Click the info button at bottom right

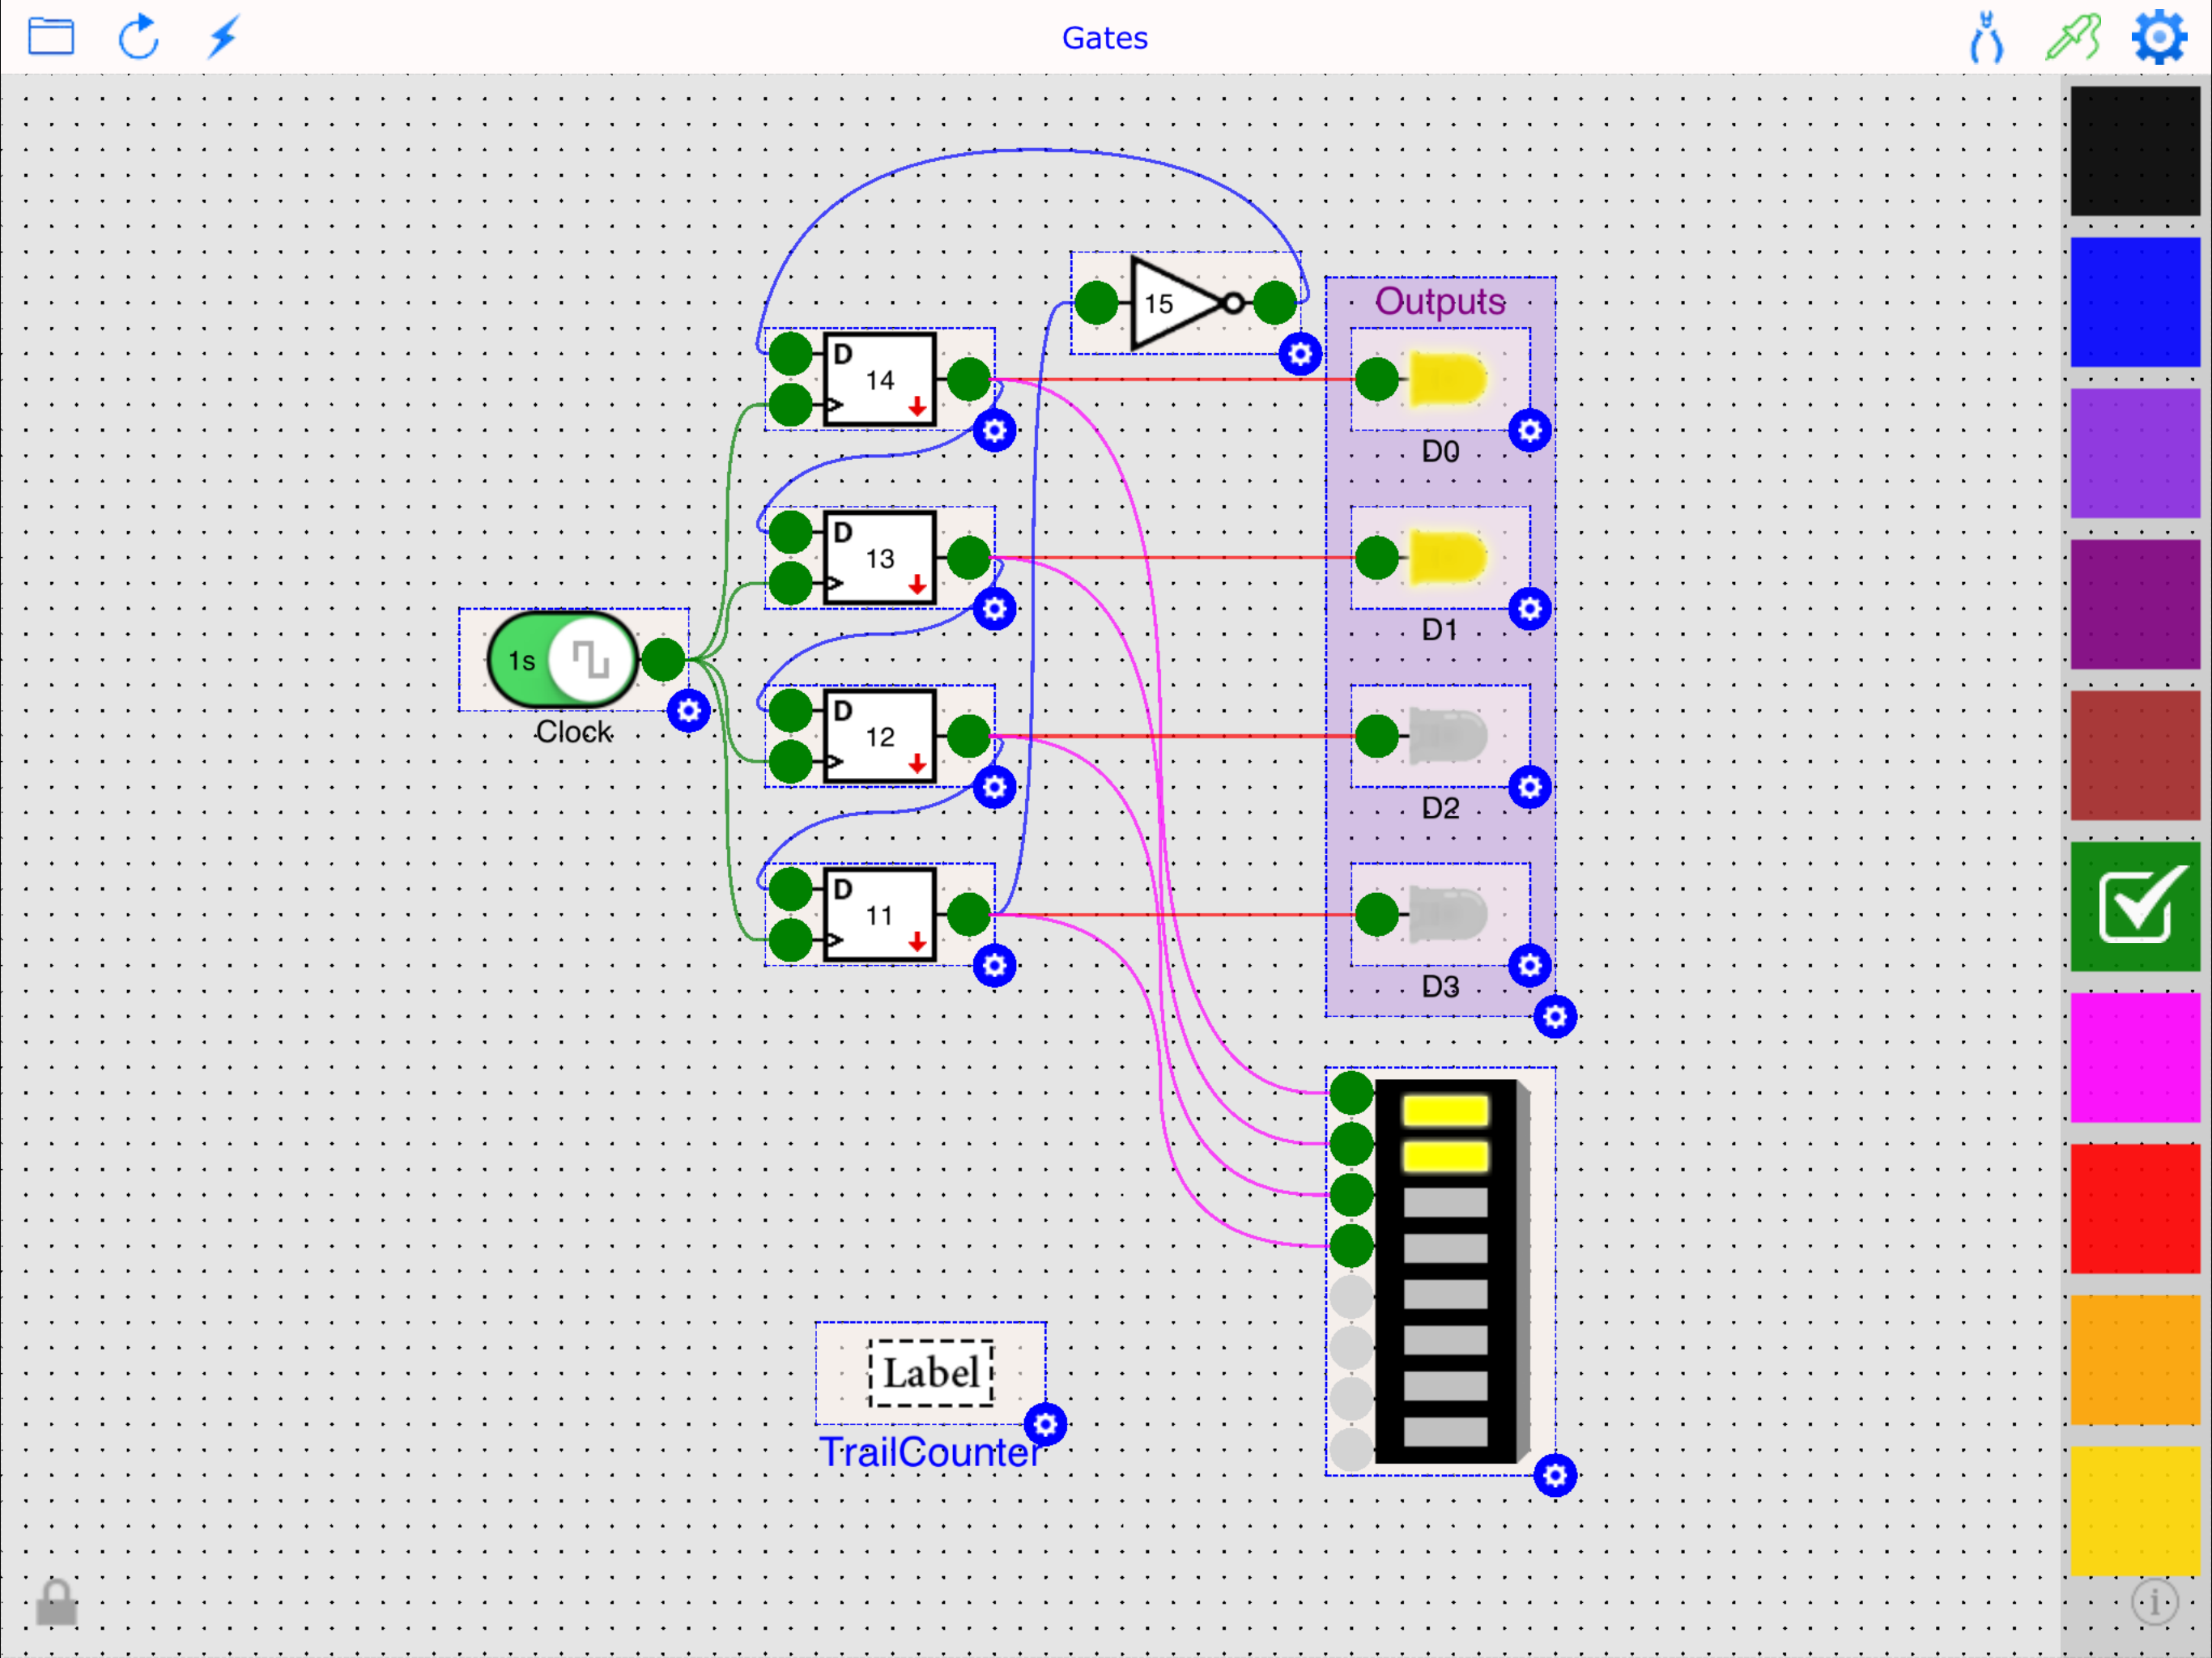(x=2156, y=1601)
